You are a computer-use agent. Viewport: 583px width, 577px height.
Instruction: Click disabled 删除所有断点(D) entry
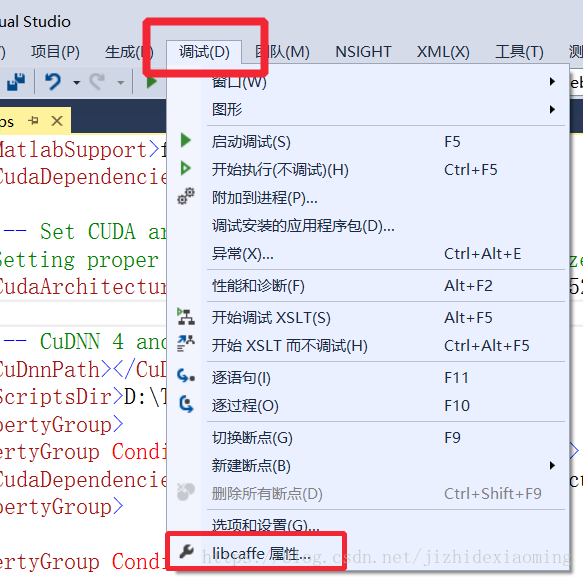coord(368,494)
